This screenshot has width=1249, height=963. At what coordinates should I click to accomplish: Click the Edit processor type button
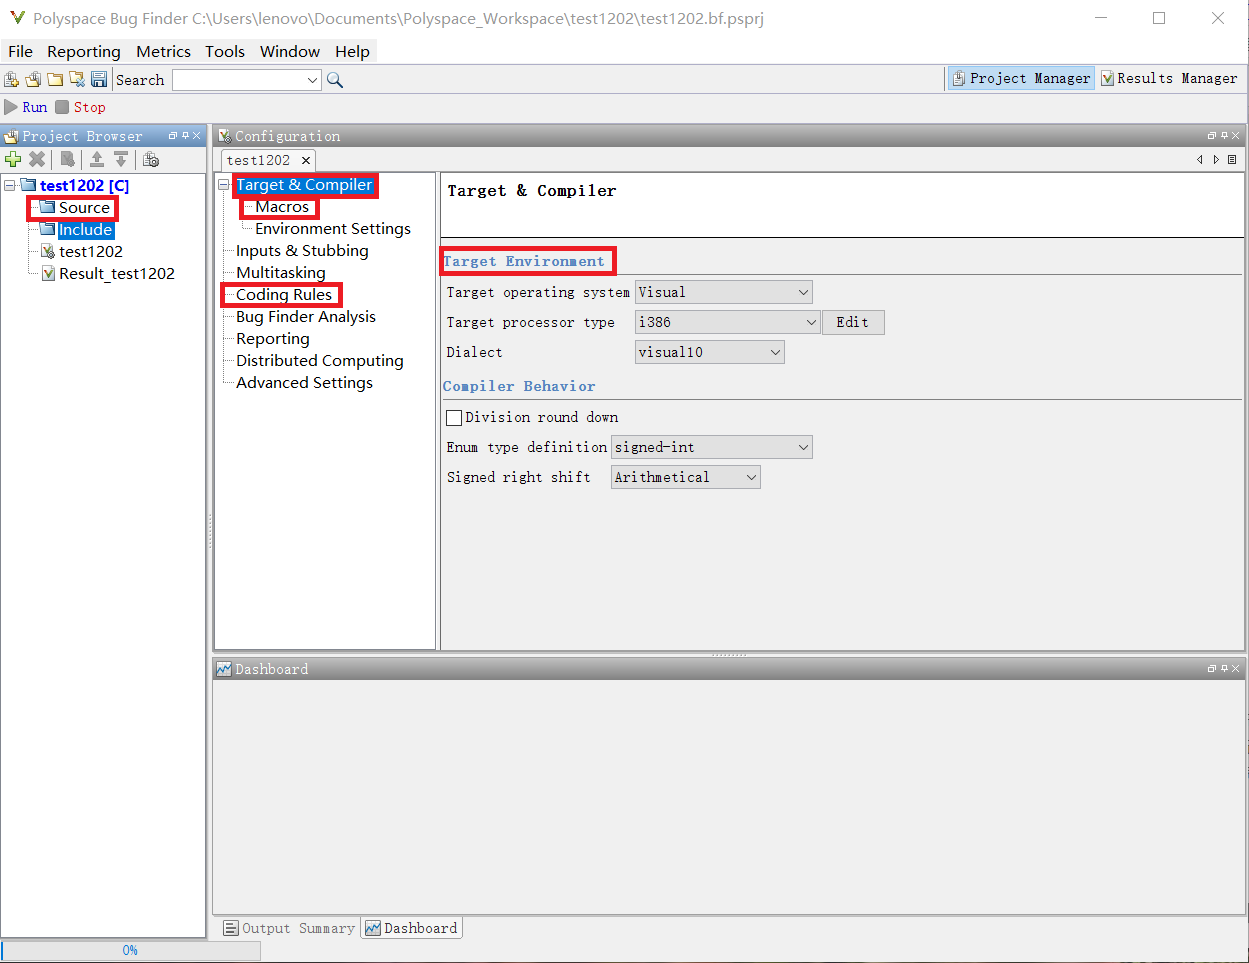[853, 322]
